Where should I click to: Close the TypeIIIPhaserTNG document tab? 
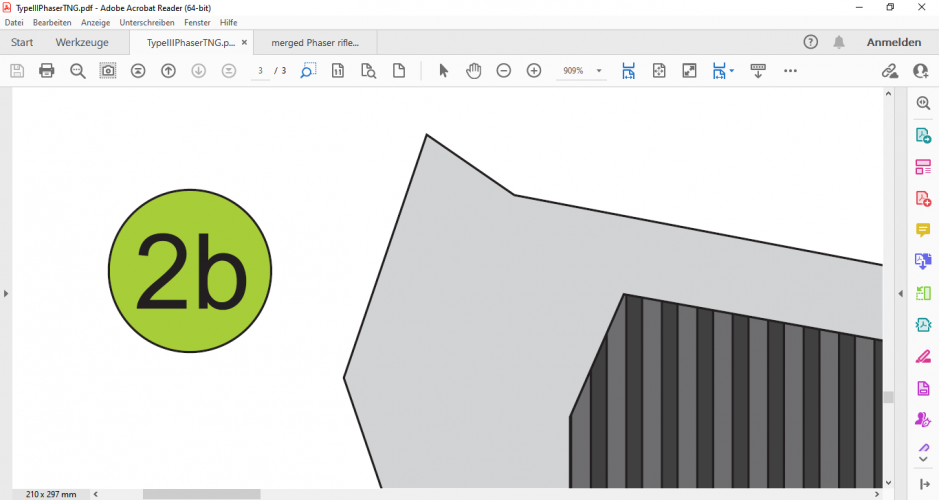(244, 43)
